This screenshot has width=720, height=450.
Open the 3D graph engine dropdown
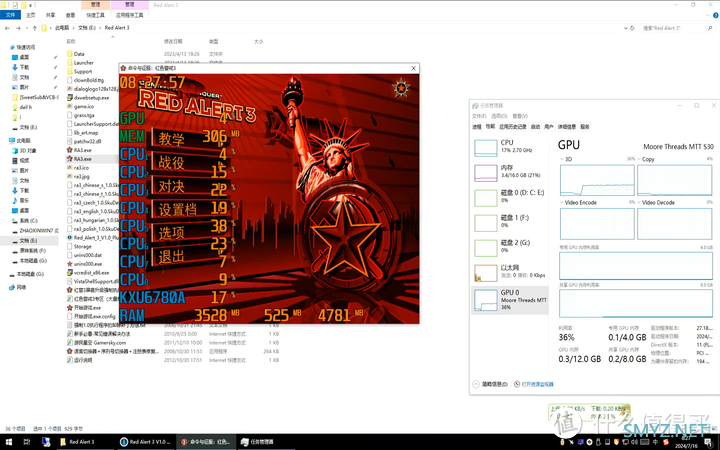click(562, 159)
